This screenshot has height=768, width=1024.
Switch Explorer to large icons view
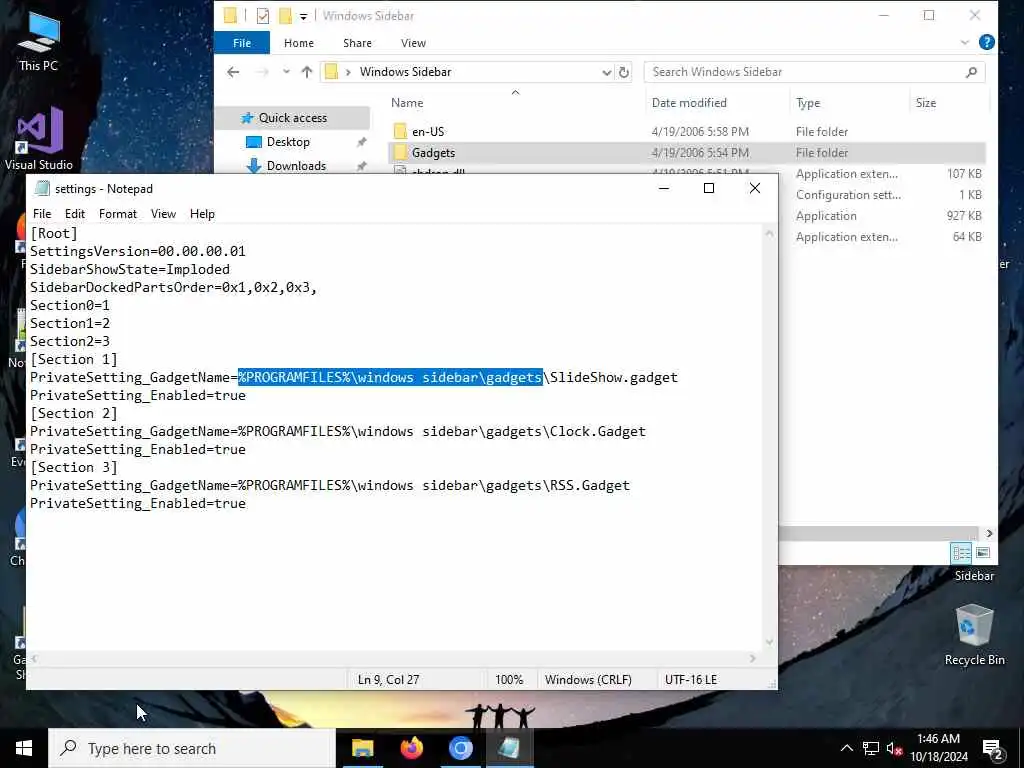983,553
